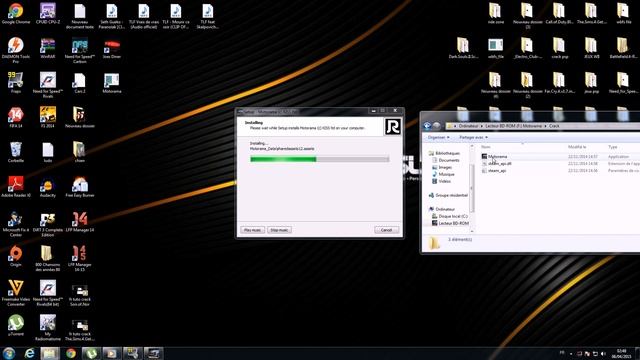Click the installation progress bar
The image size is (640, 360).
click(320, 159)
